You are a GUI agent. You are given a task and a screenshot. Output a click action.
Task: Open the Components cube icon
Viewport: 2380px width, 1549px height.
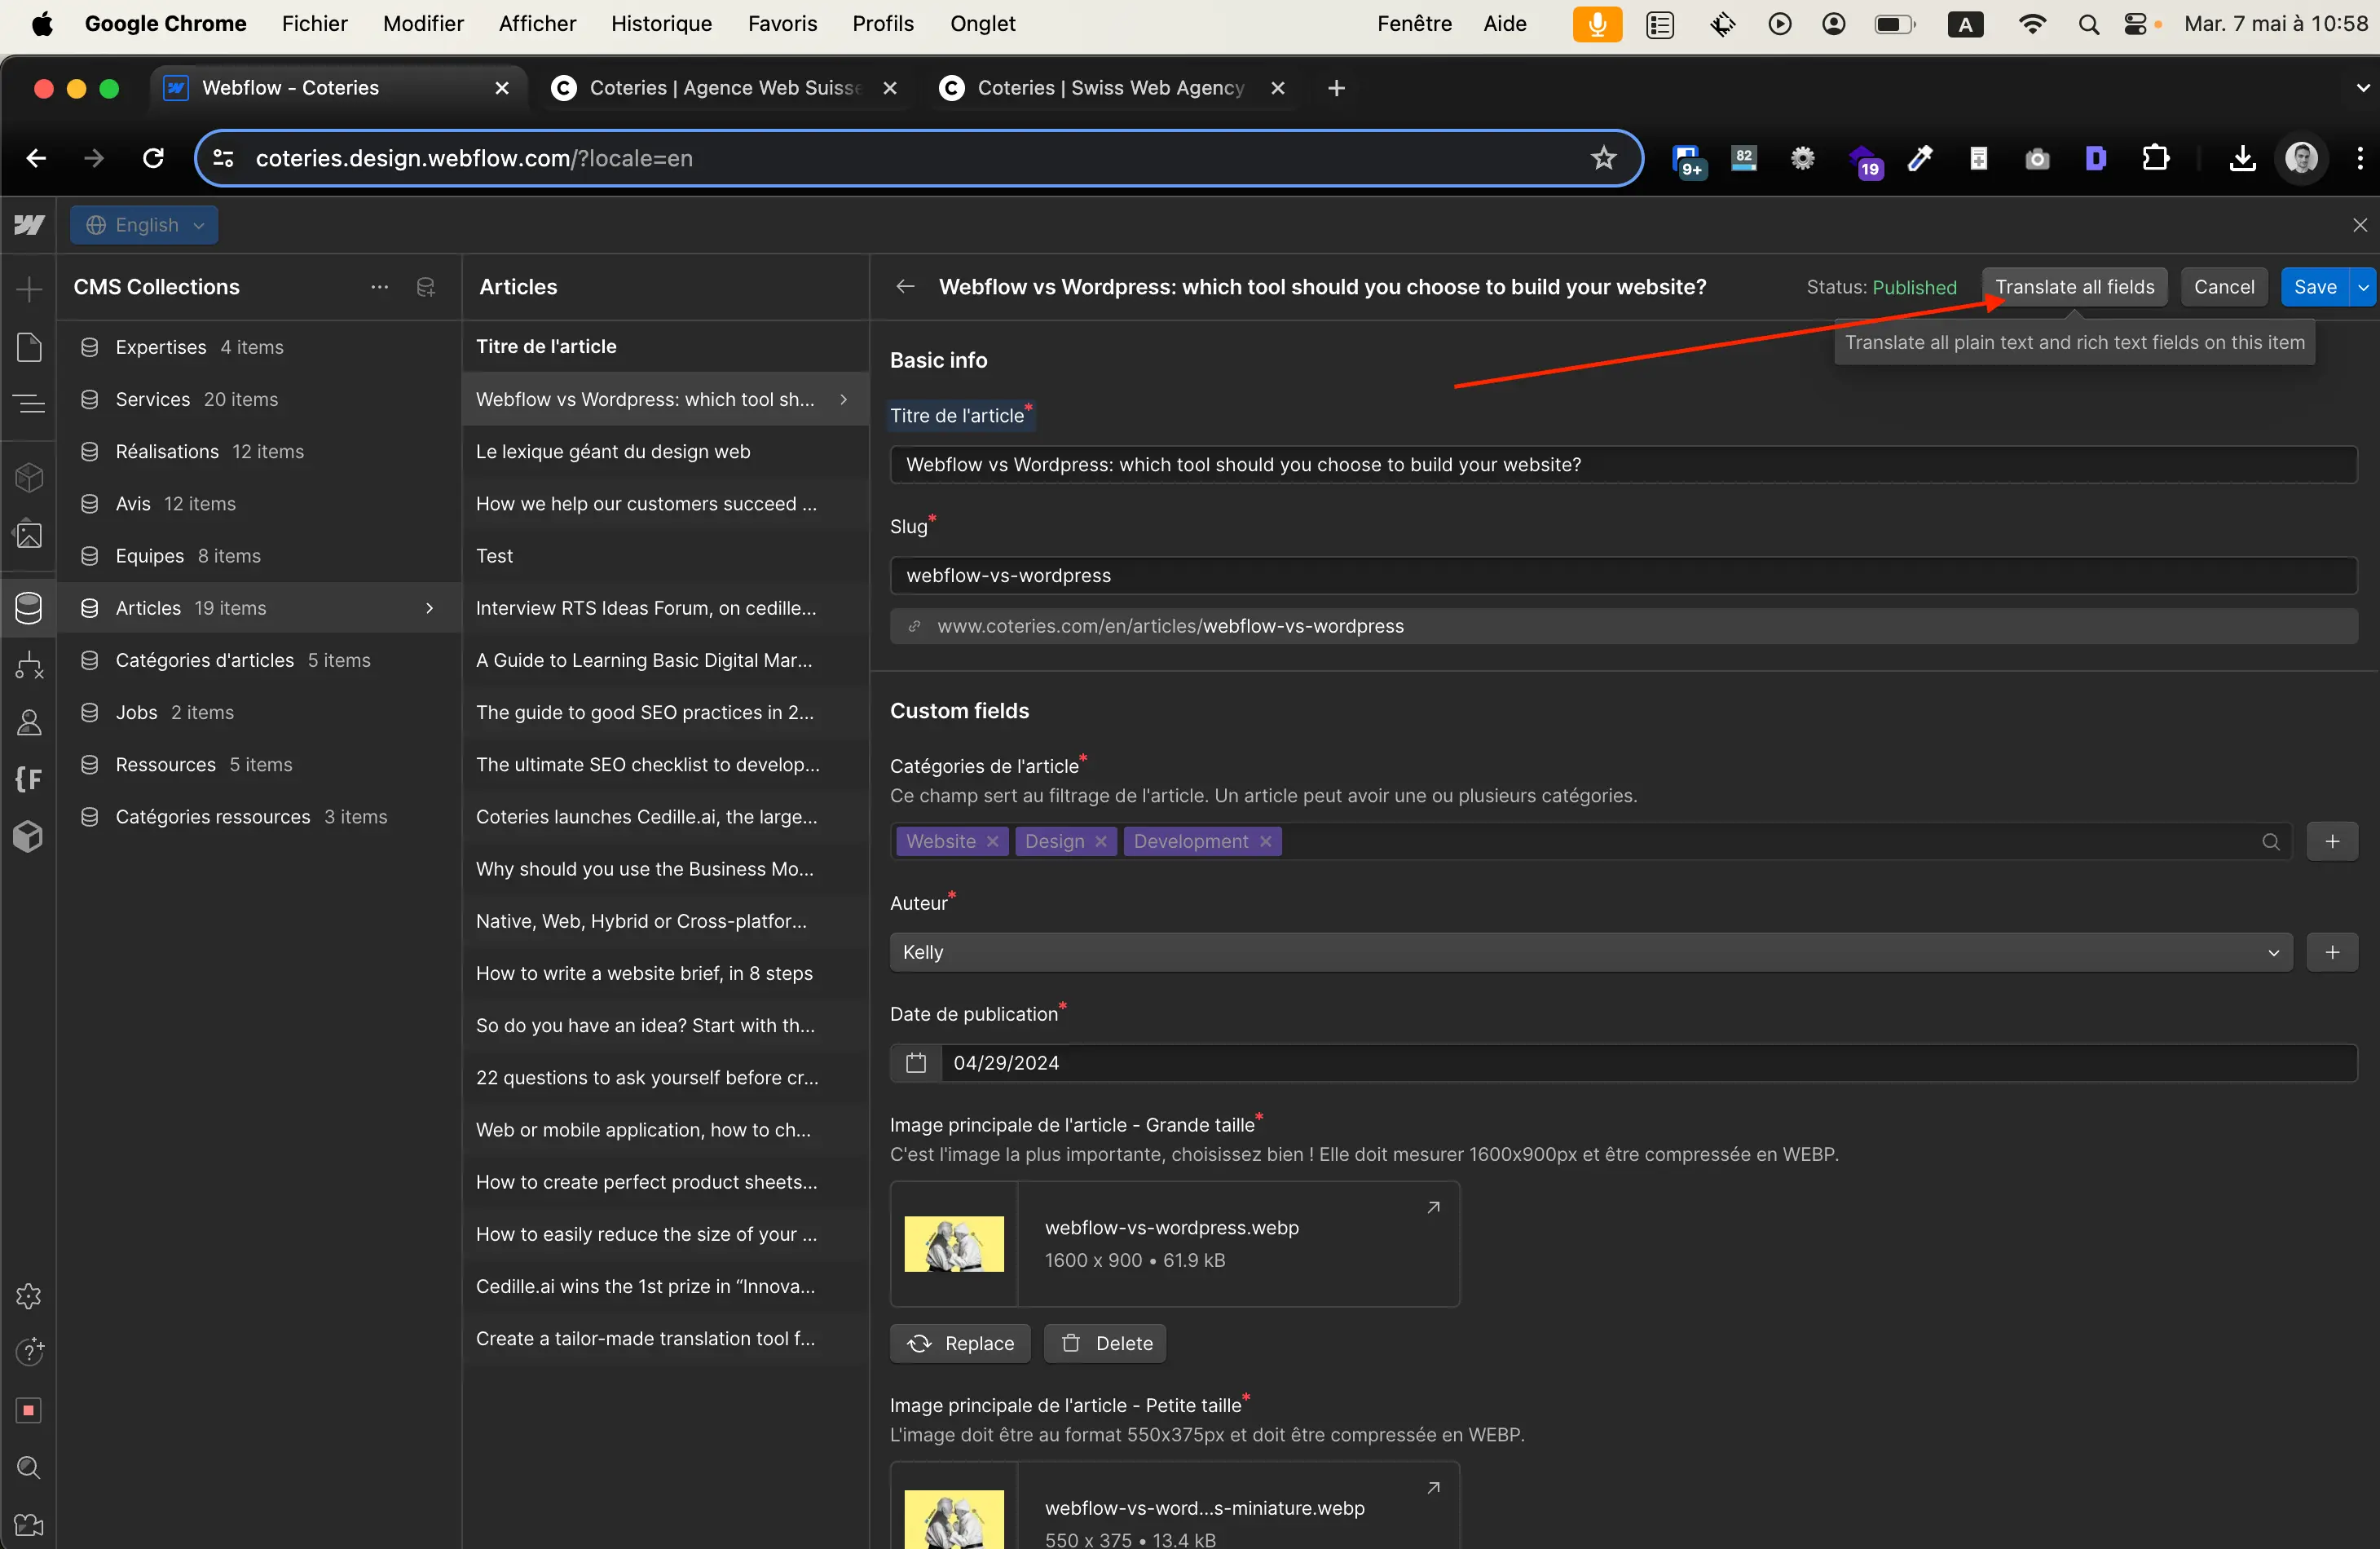(x=29, y=477)
